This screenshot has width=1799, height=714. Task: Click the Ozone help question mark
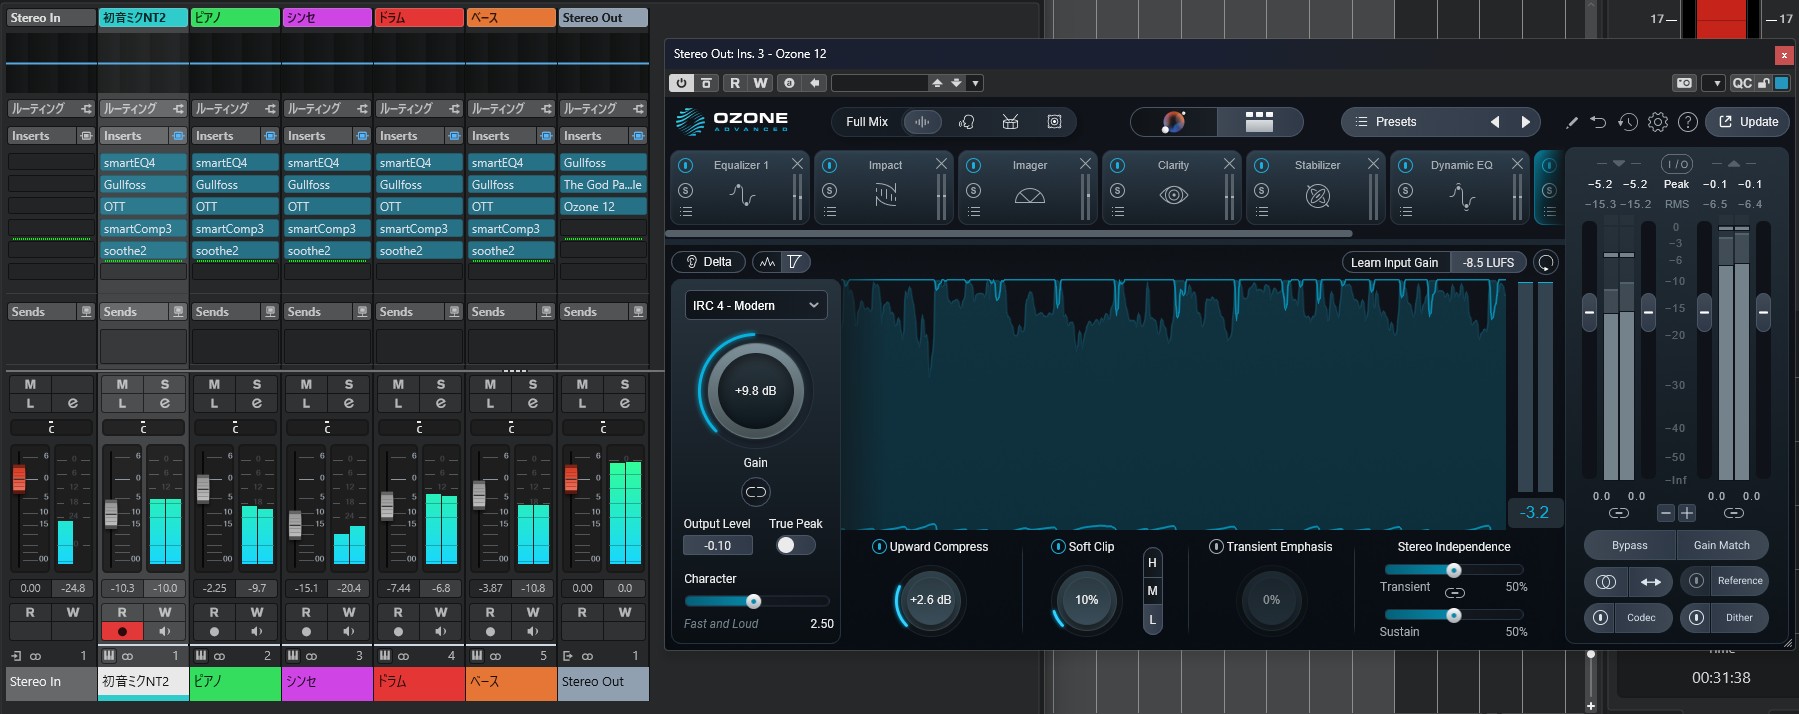[x=1687, y=122]
